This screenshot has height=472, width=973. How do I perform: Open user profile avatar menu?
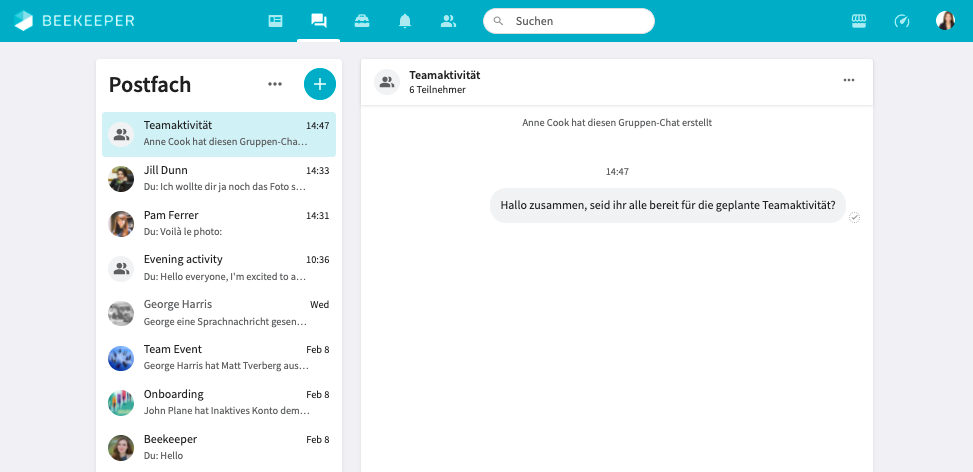pos(945,20)
